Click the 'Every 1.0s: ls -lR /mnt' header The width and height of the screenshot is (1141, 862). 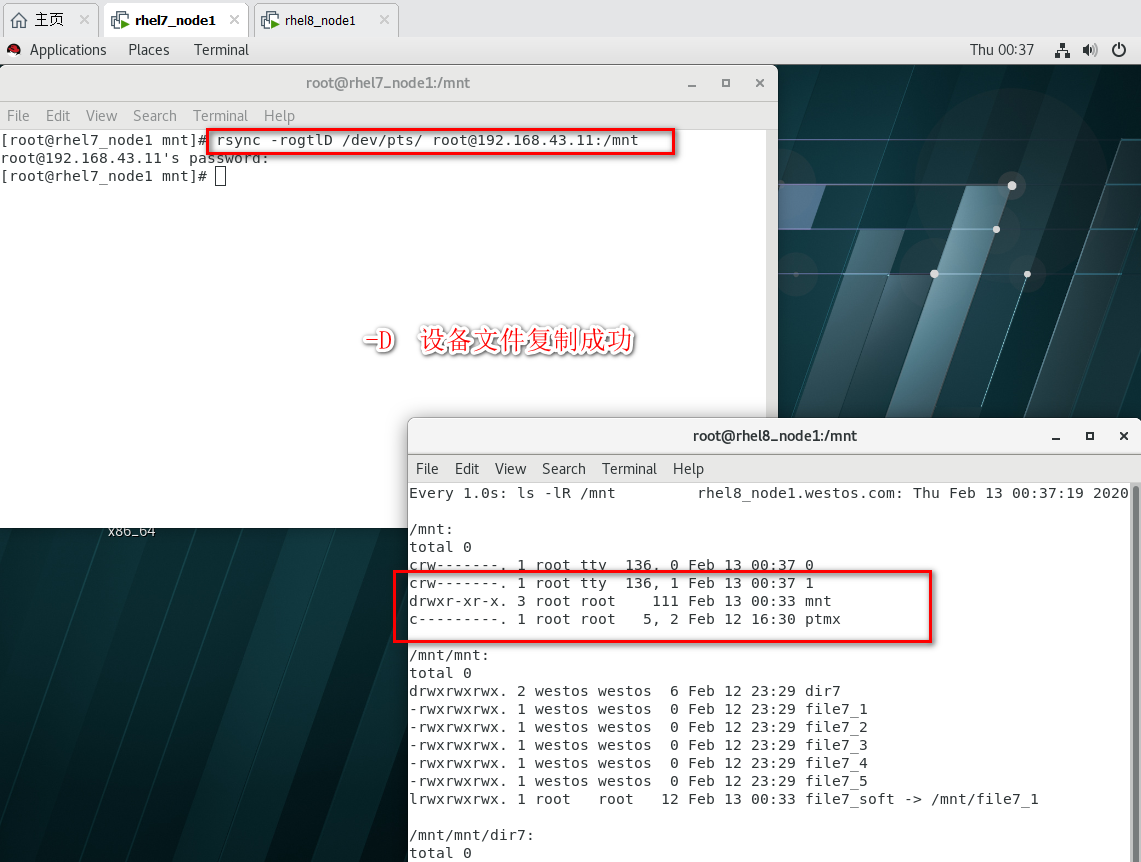(x=512, y=493)
